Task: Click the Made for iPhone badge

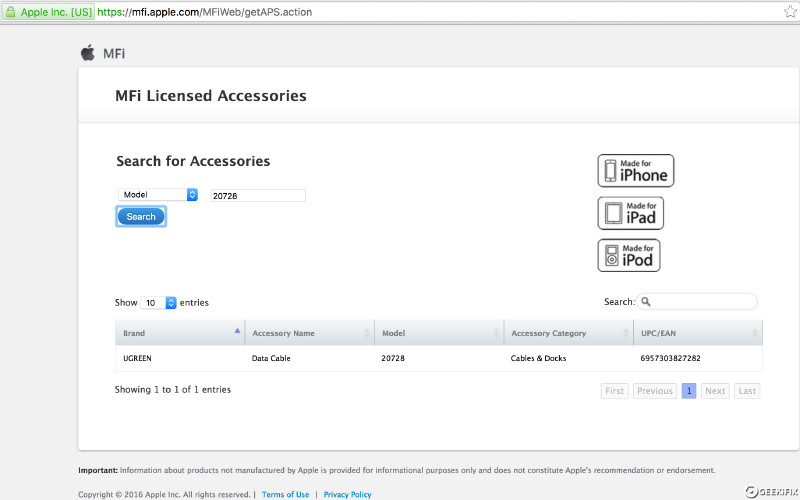Action: [x=636, y=171]
